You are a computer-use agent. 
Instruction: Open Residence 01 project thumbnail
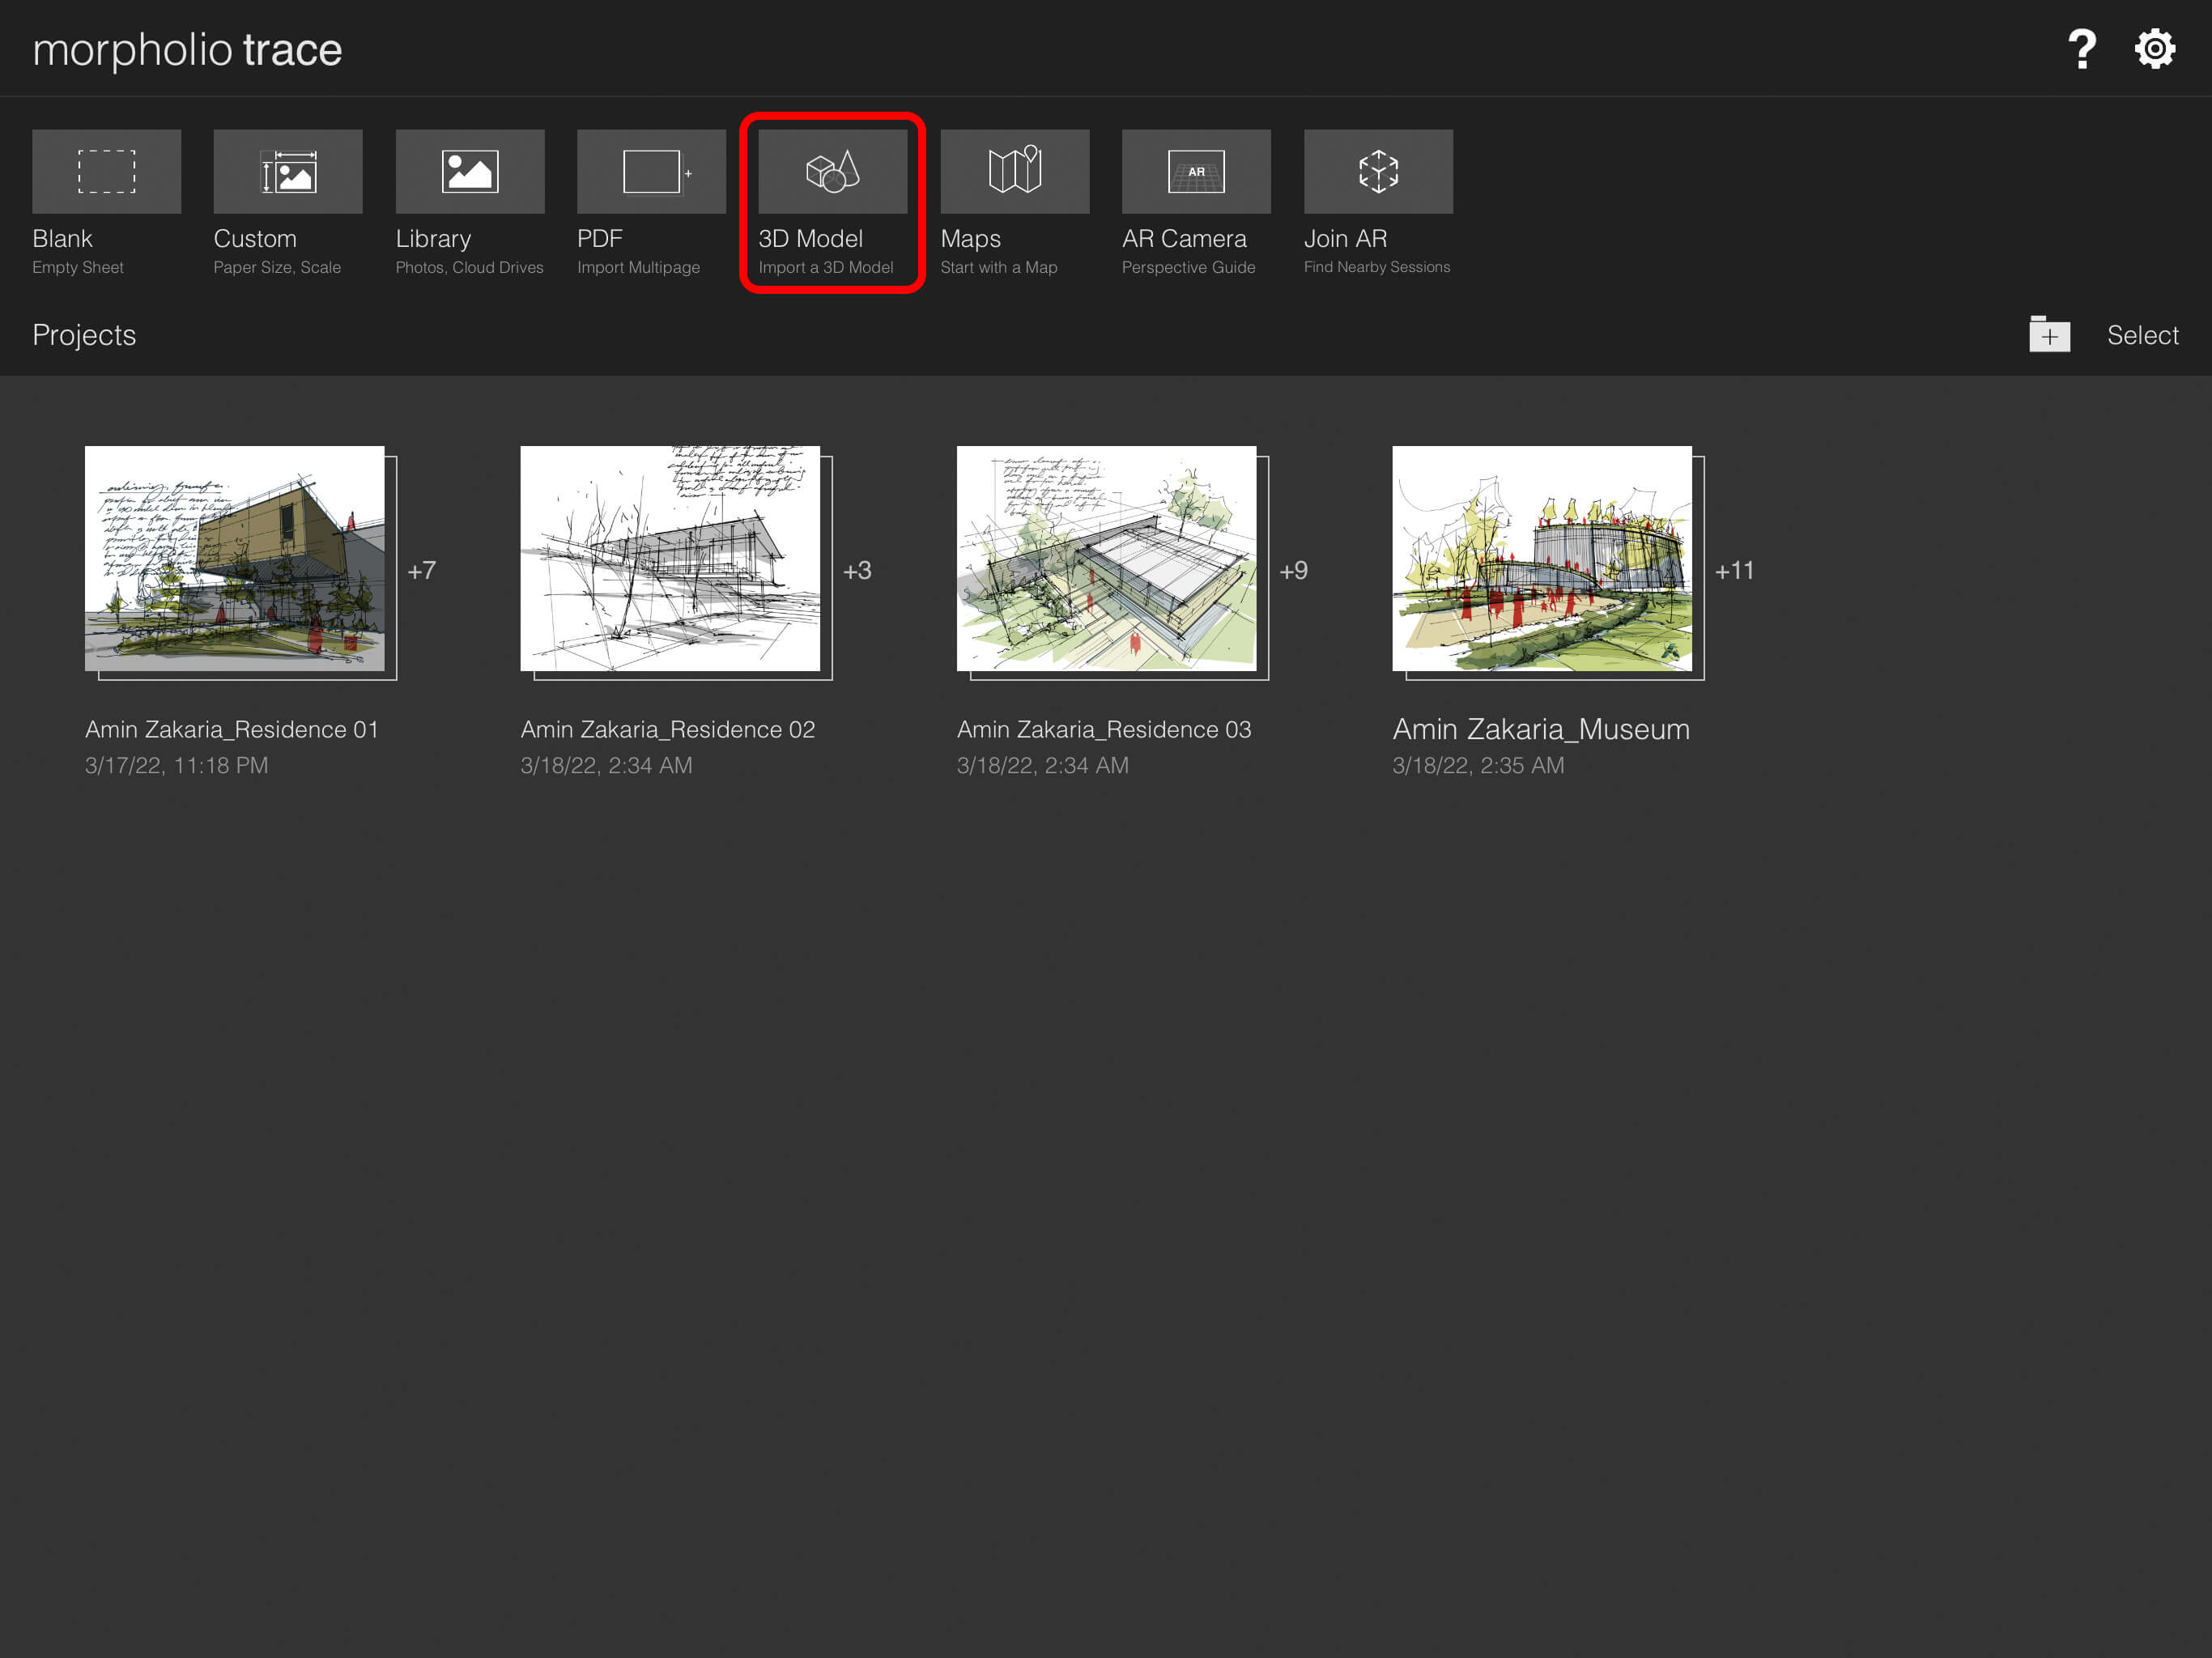tap(234, 558)
